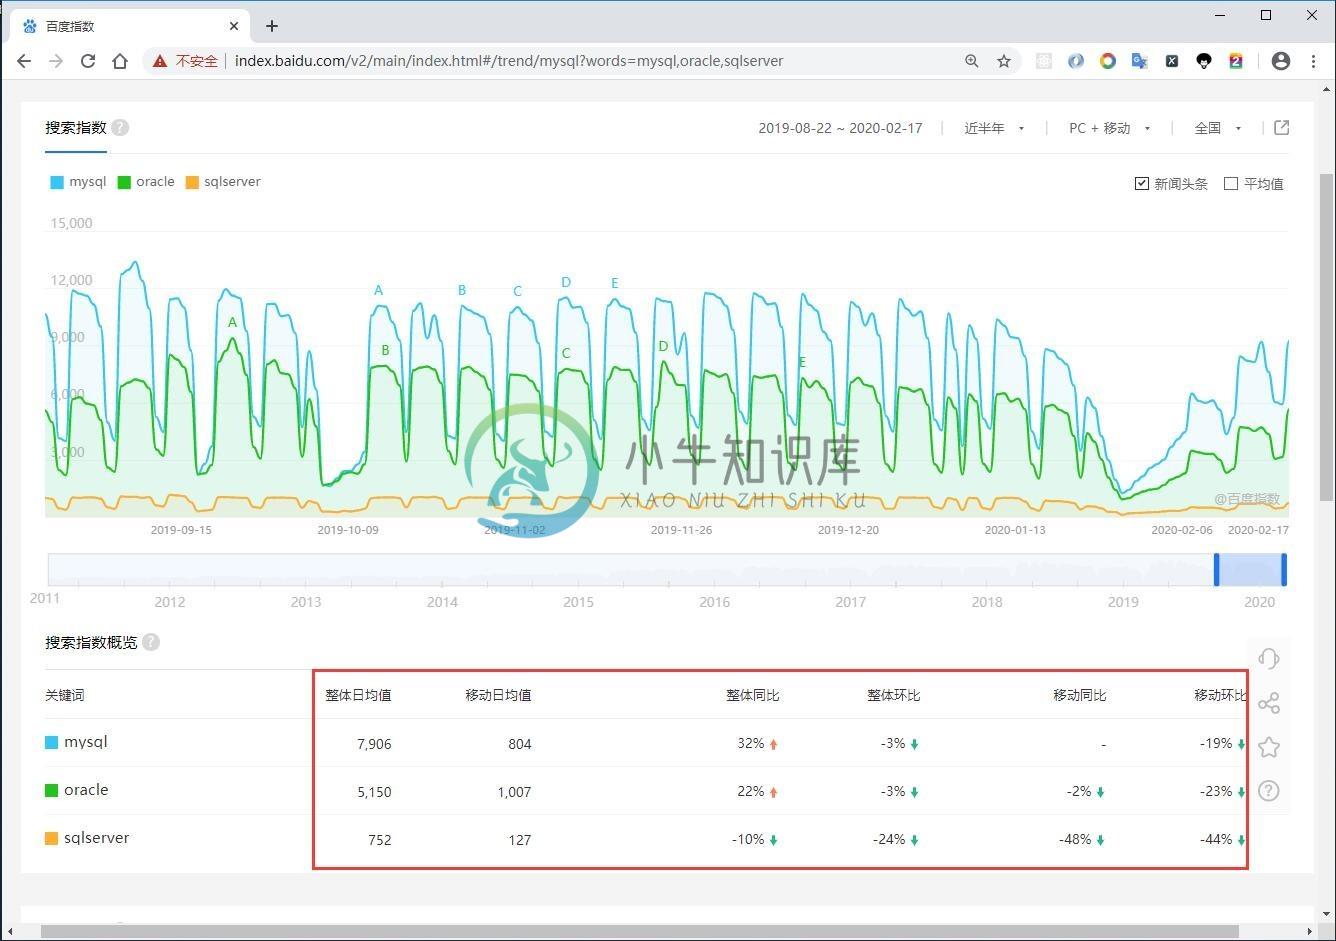Open the date range 2019-08-22 ~ 2020-02-17
1336x941 pixels.
[x=840, y=128]
